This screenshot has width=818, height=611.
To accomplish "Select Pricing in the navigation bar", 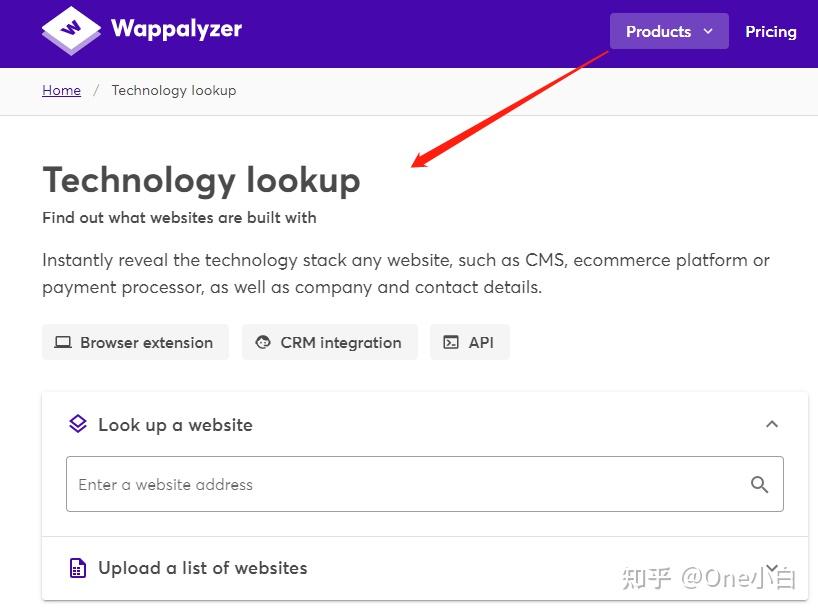I will 770,31.
